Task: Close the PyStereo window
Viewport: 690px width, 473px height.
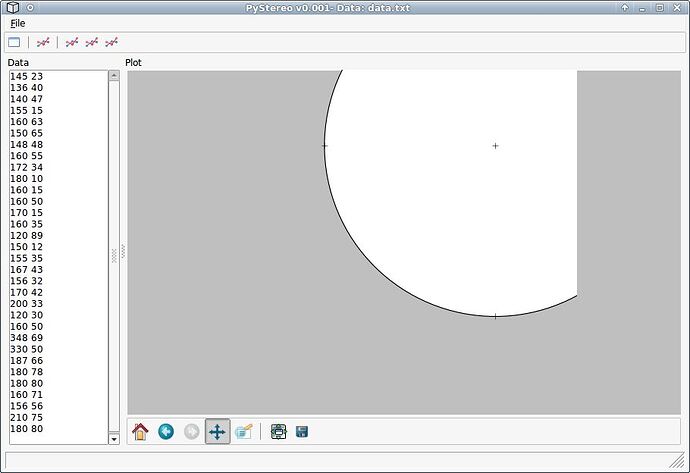Action: 677,7
